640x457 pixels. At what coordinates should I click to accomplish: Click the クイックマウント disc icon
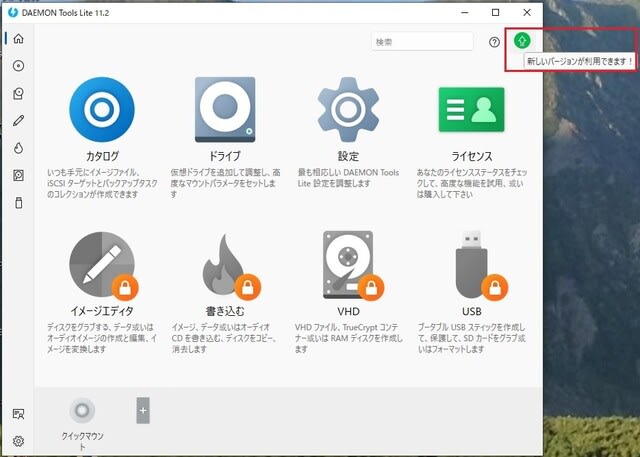click(82, 410)
